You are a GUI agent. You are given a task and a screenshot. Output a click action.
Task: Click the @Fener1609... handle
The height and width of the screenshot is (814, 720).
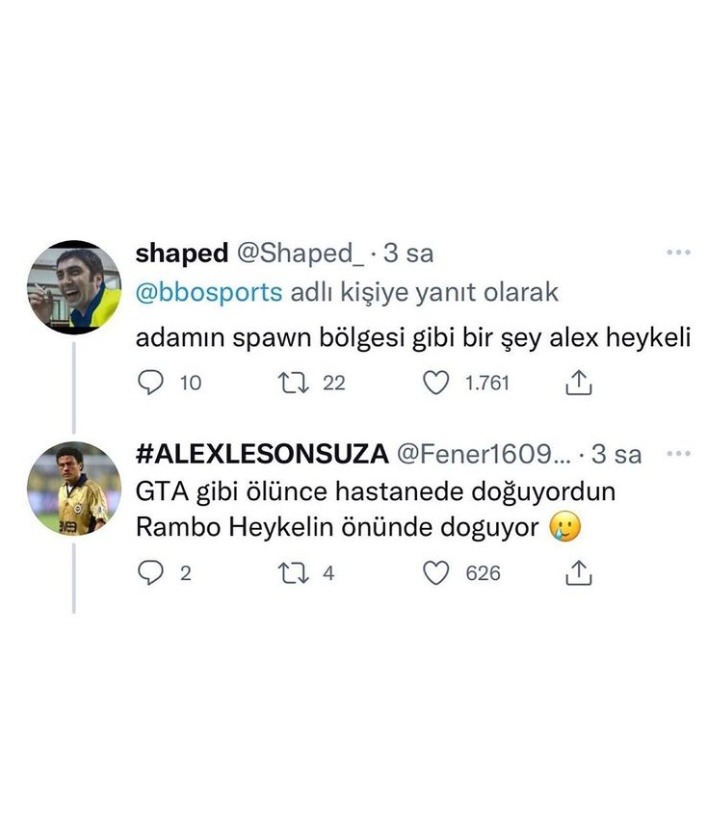(483, 454)
